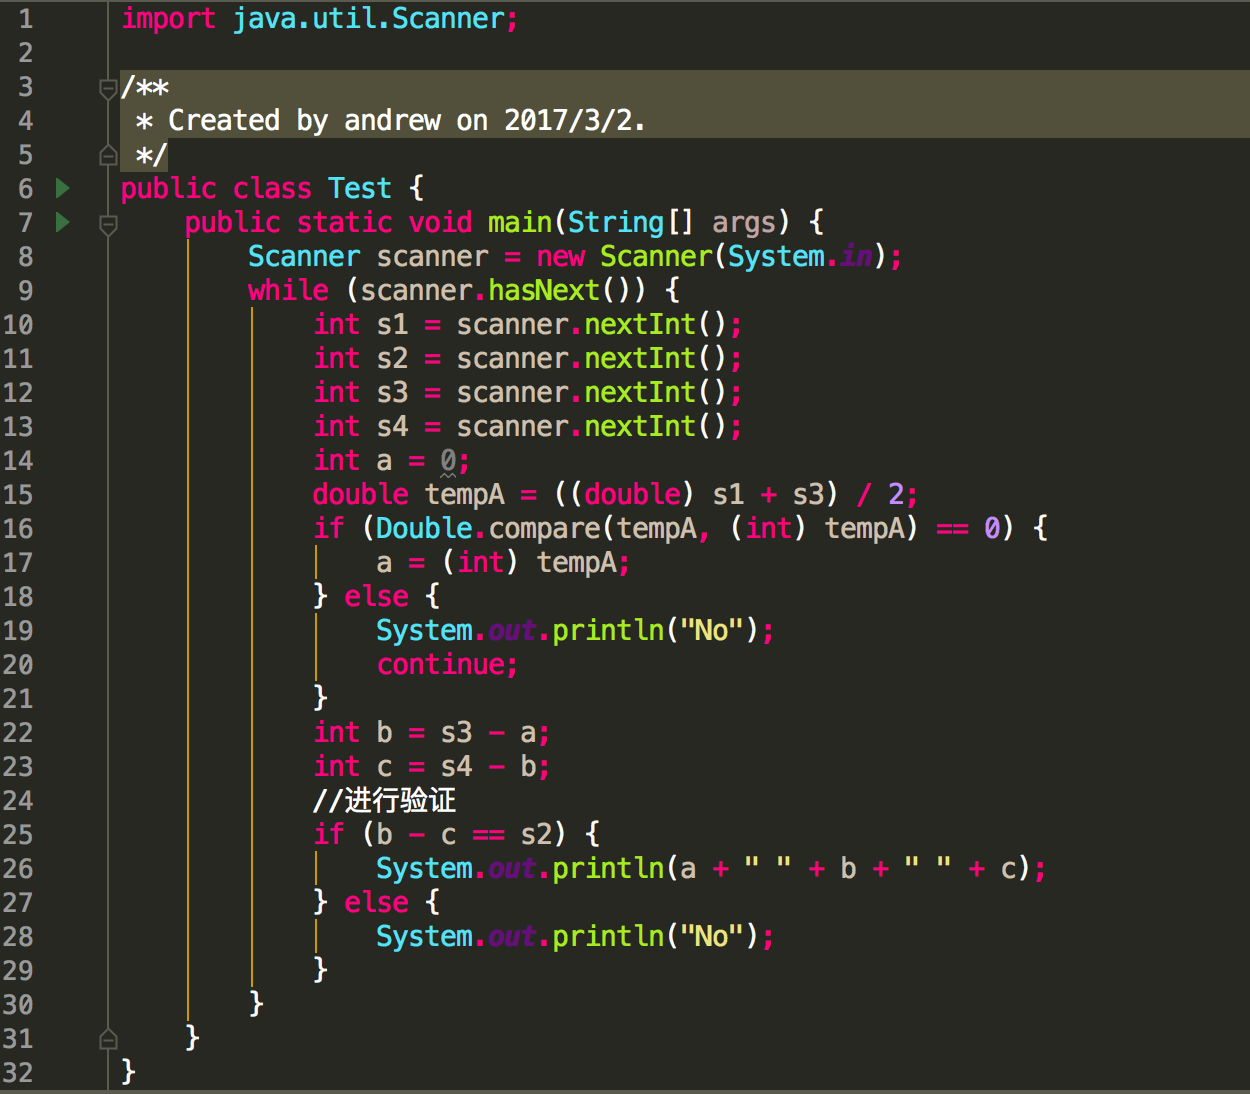Screen dimensions: 1250x1094
Task: Click the "class" keyword on line 6
Action: [x=272, y=188]
